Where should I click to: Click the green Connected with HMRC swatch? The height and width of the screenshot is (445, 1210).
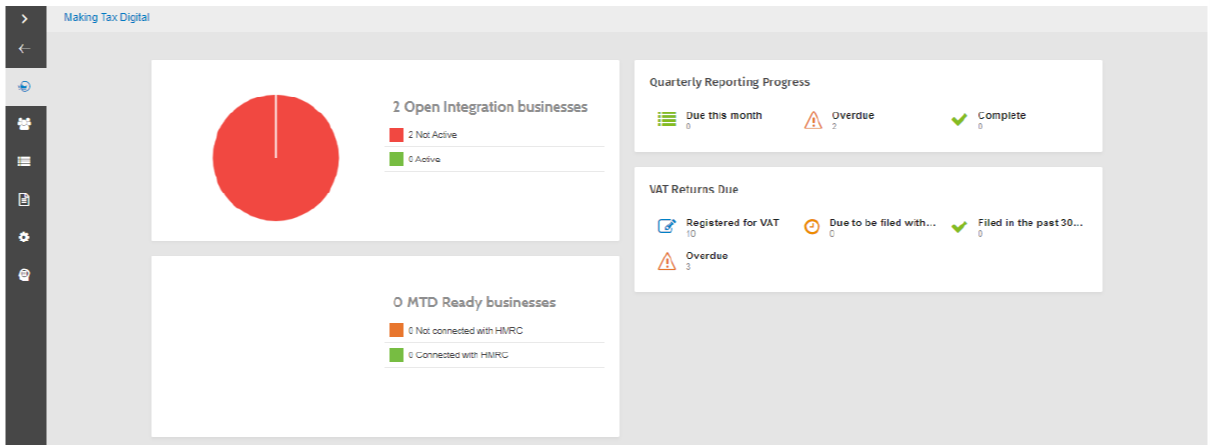(x=396, y=355)
